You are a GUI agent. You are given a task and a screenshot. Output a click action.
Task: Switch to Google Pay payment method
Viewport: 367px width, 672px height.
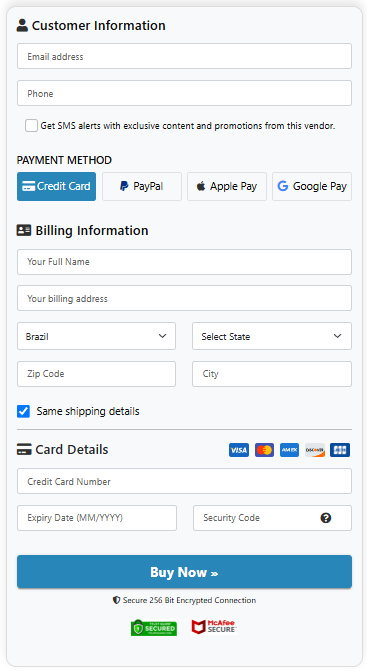[312, 186]
